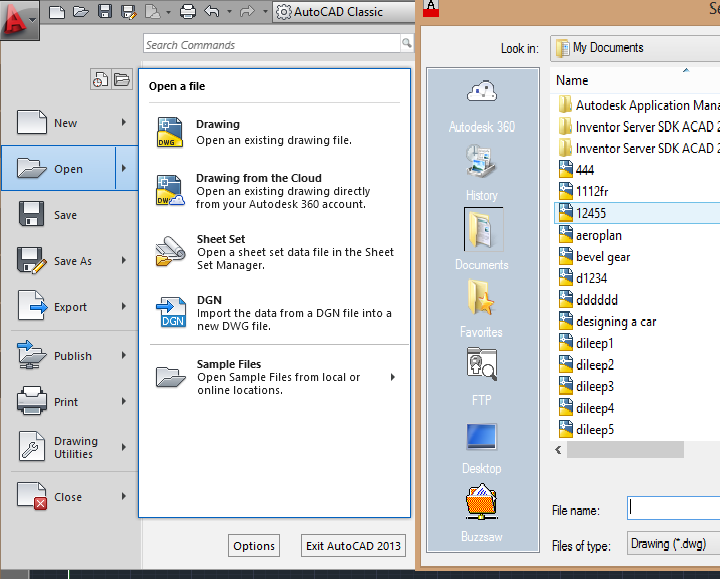The width and height of the screenshot is (720, 579).
Task: Select FTP in the places list
Action: [x=482, y=377]
